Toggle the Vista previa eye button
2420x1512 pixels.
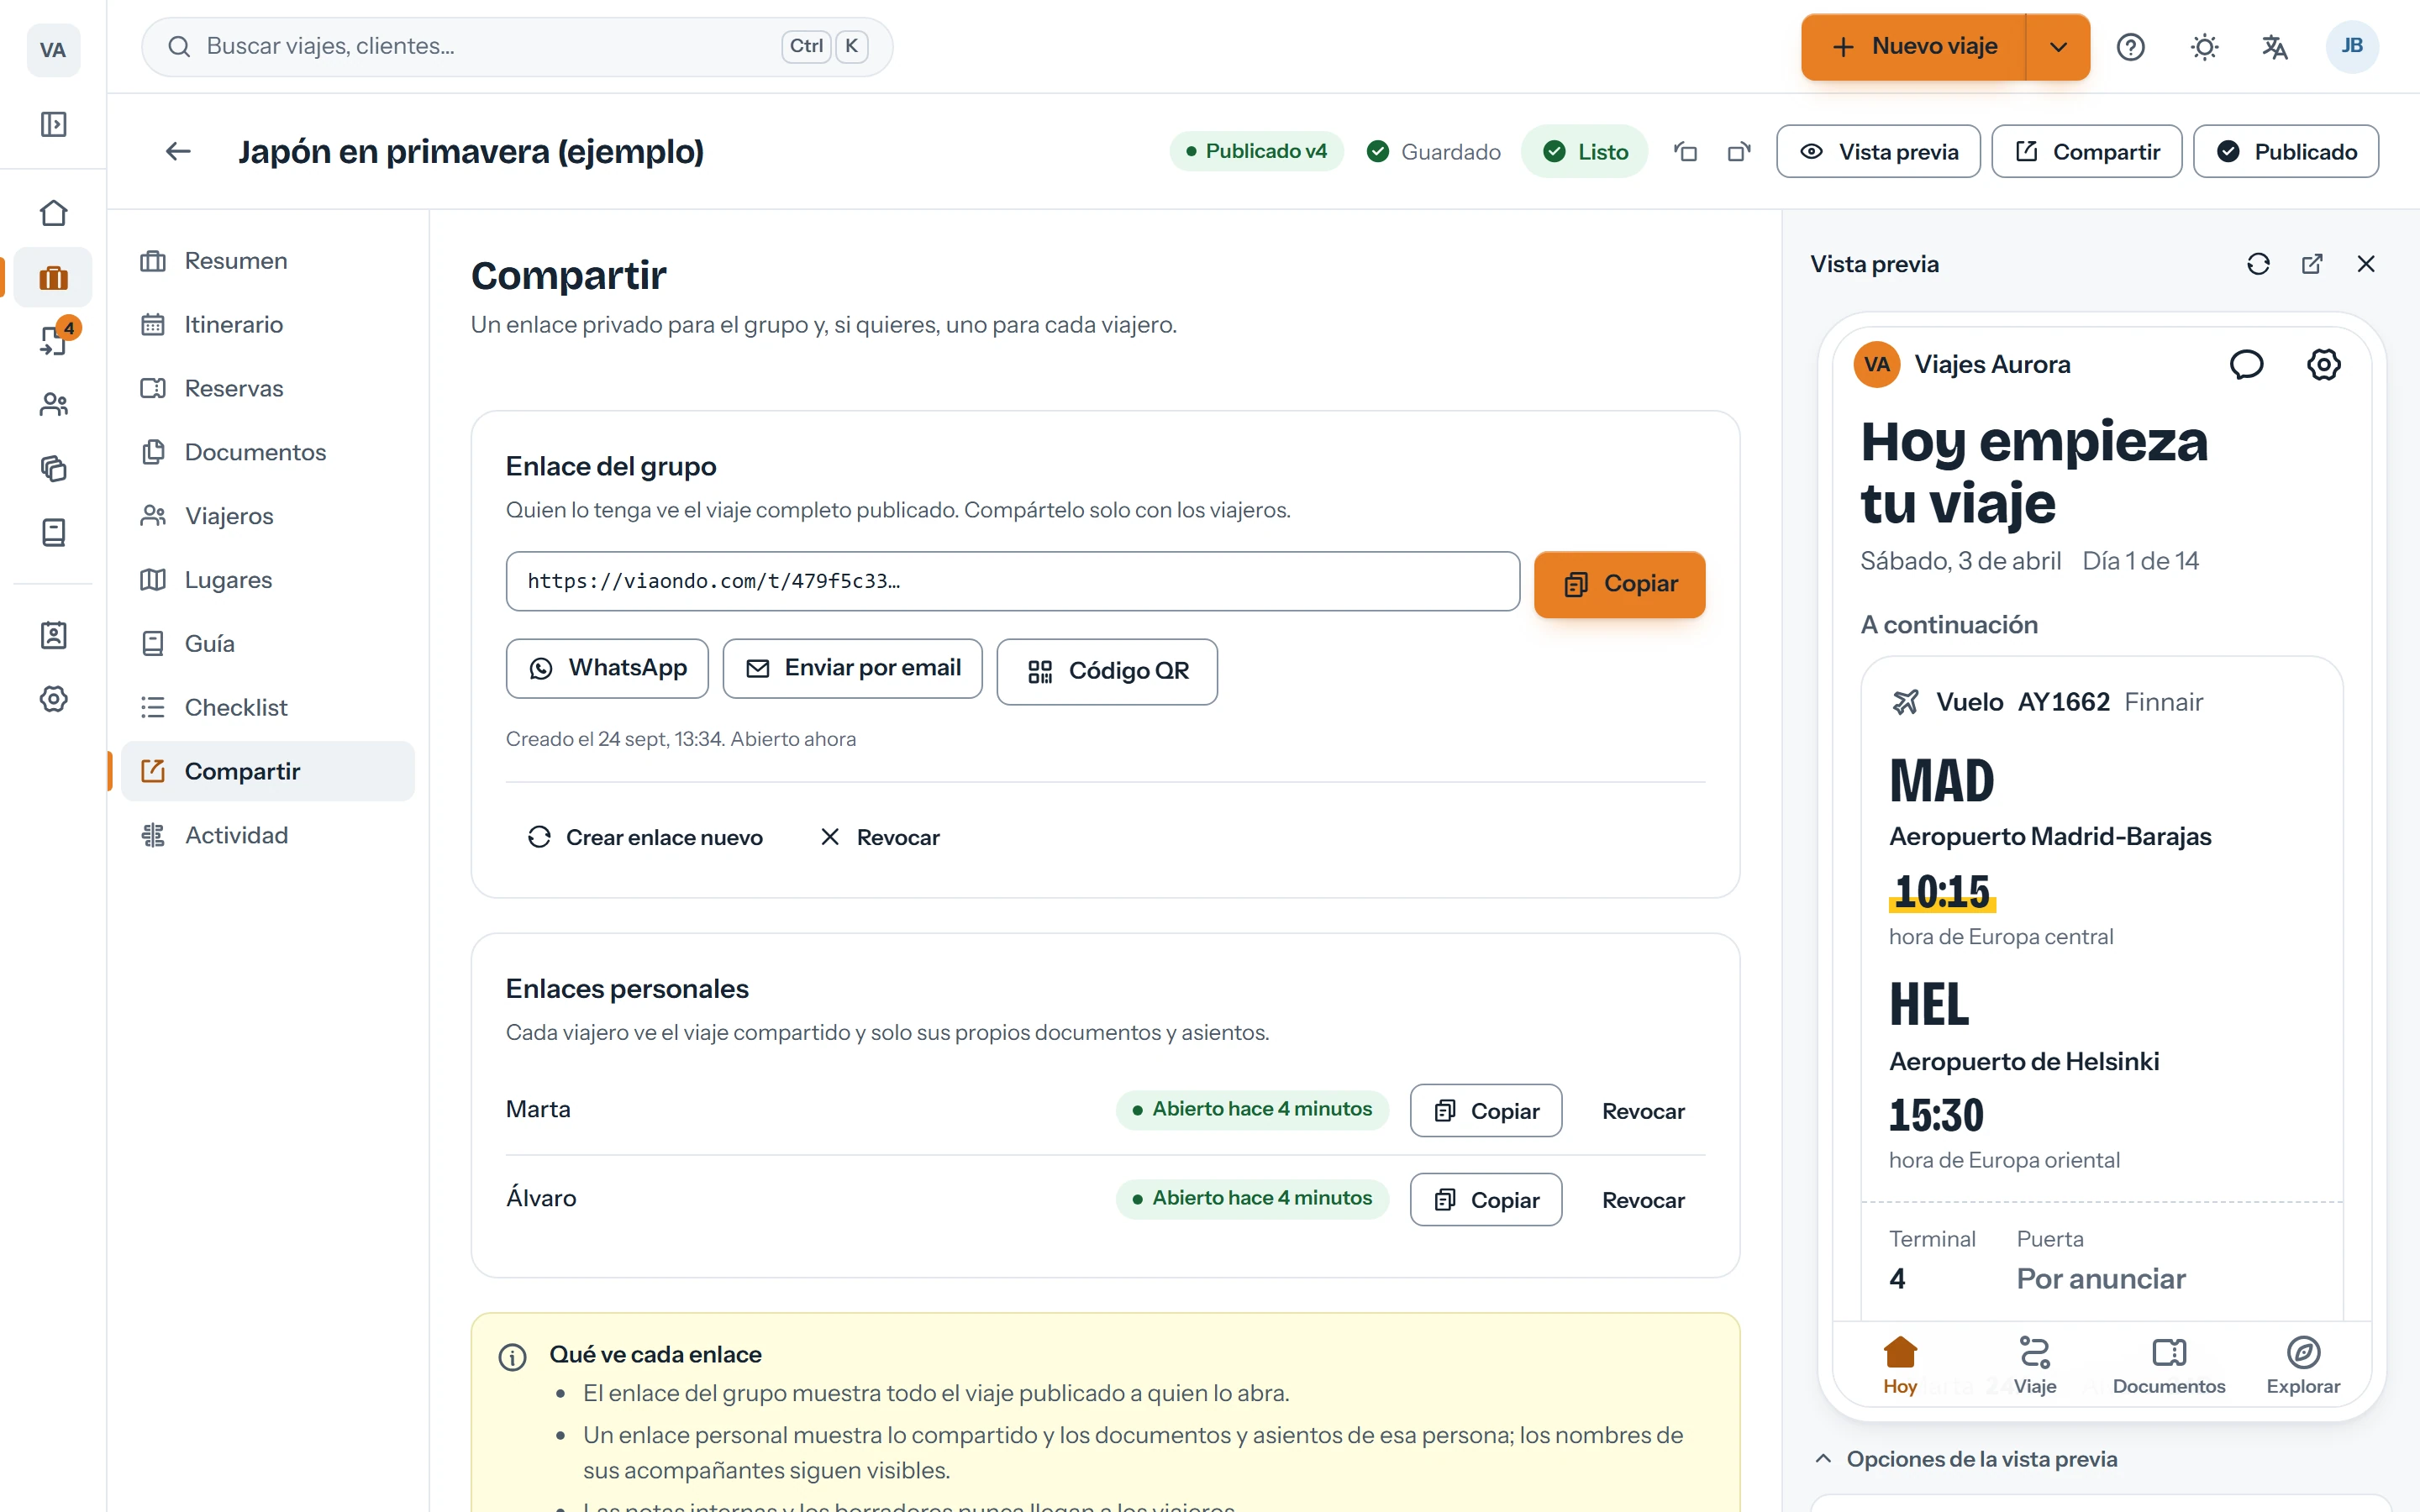tap(1878, 151)
